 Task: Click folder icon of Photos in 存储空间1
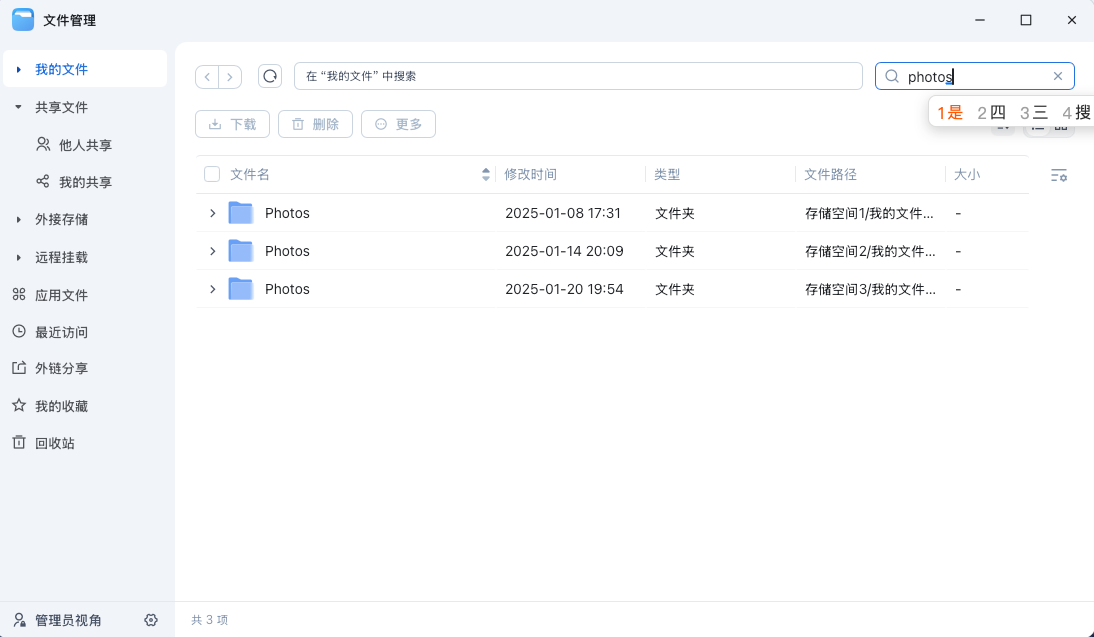pos(241,213)
